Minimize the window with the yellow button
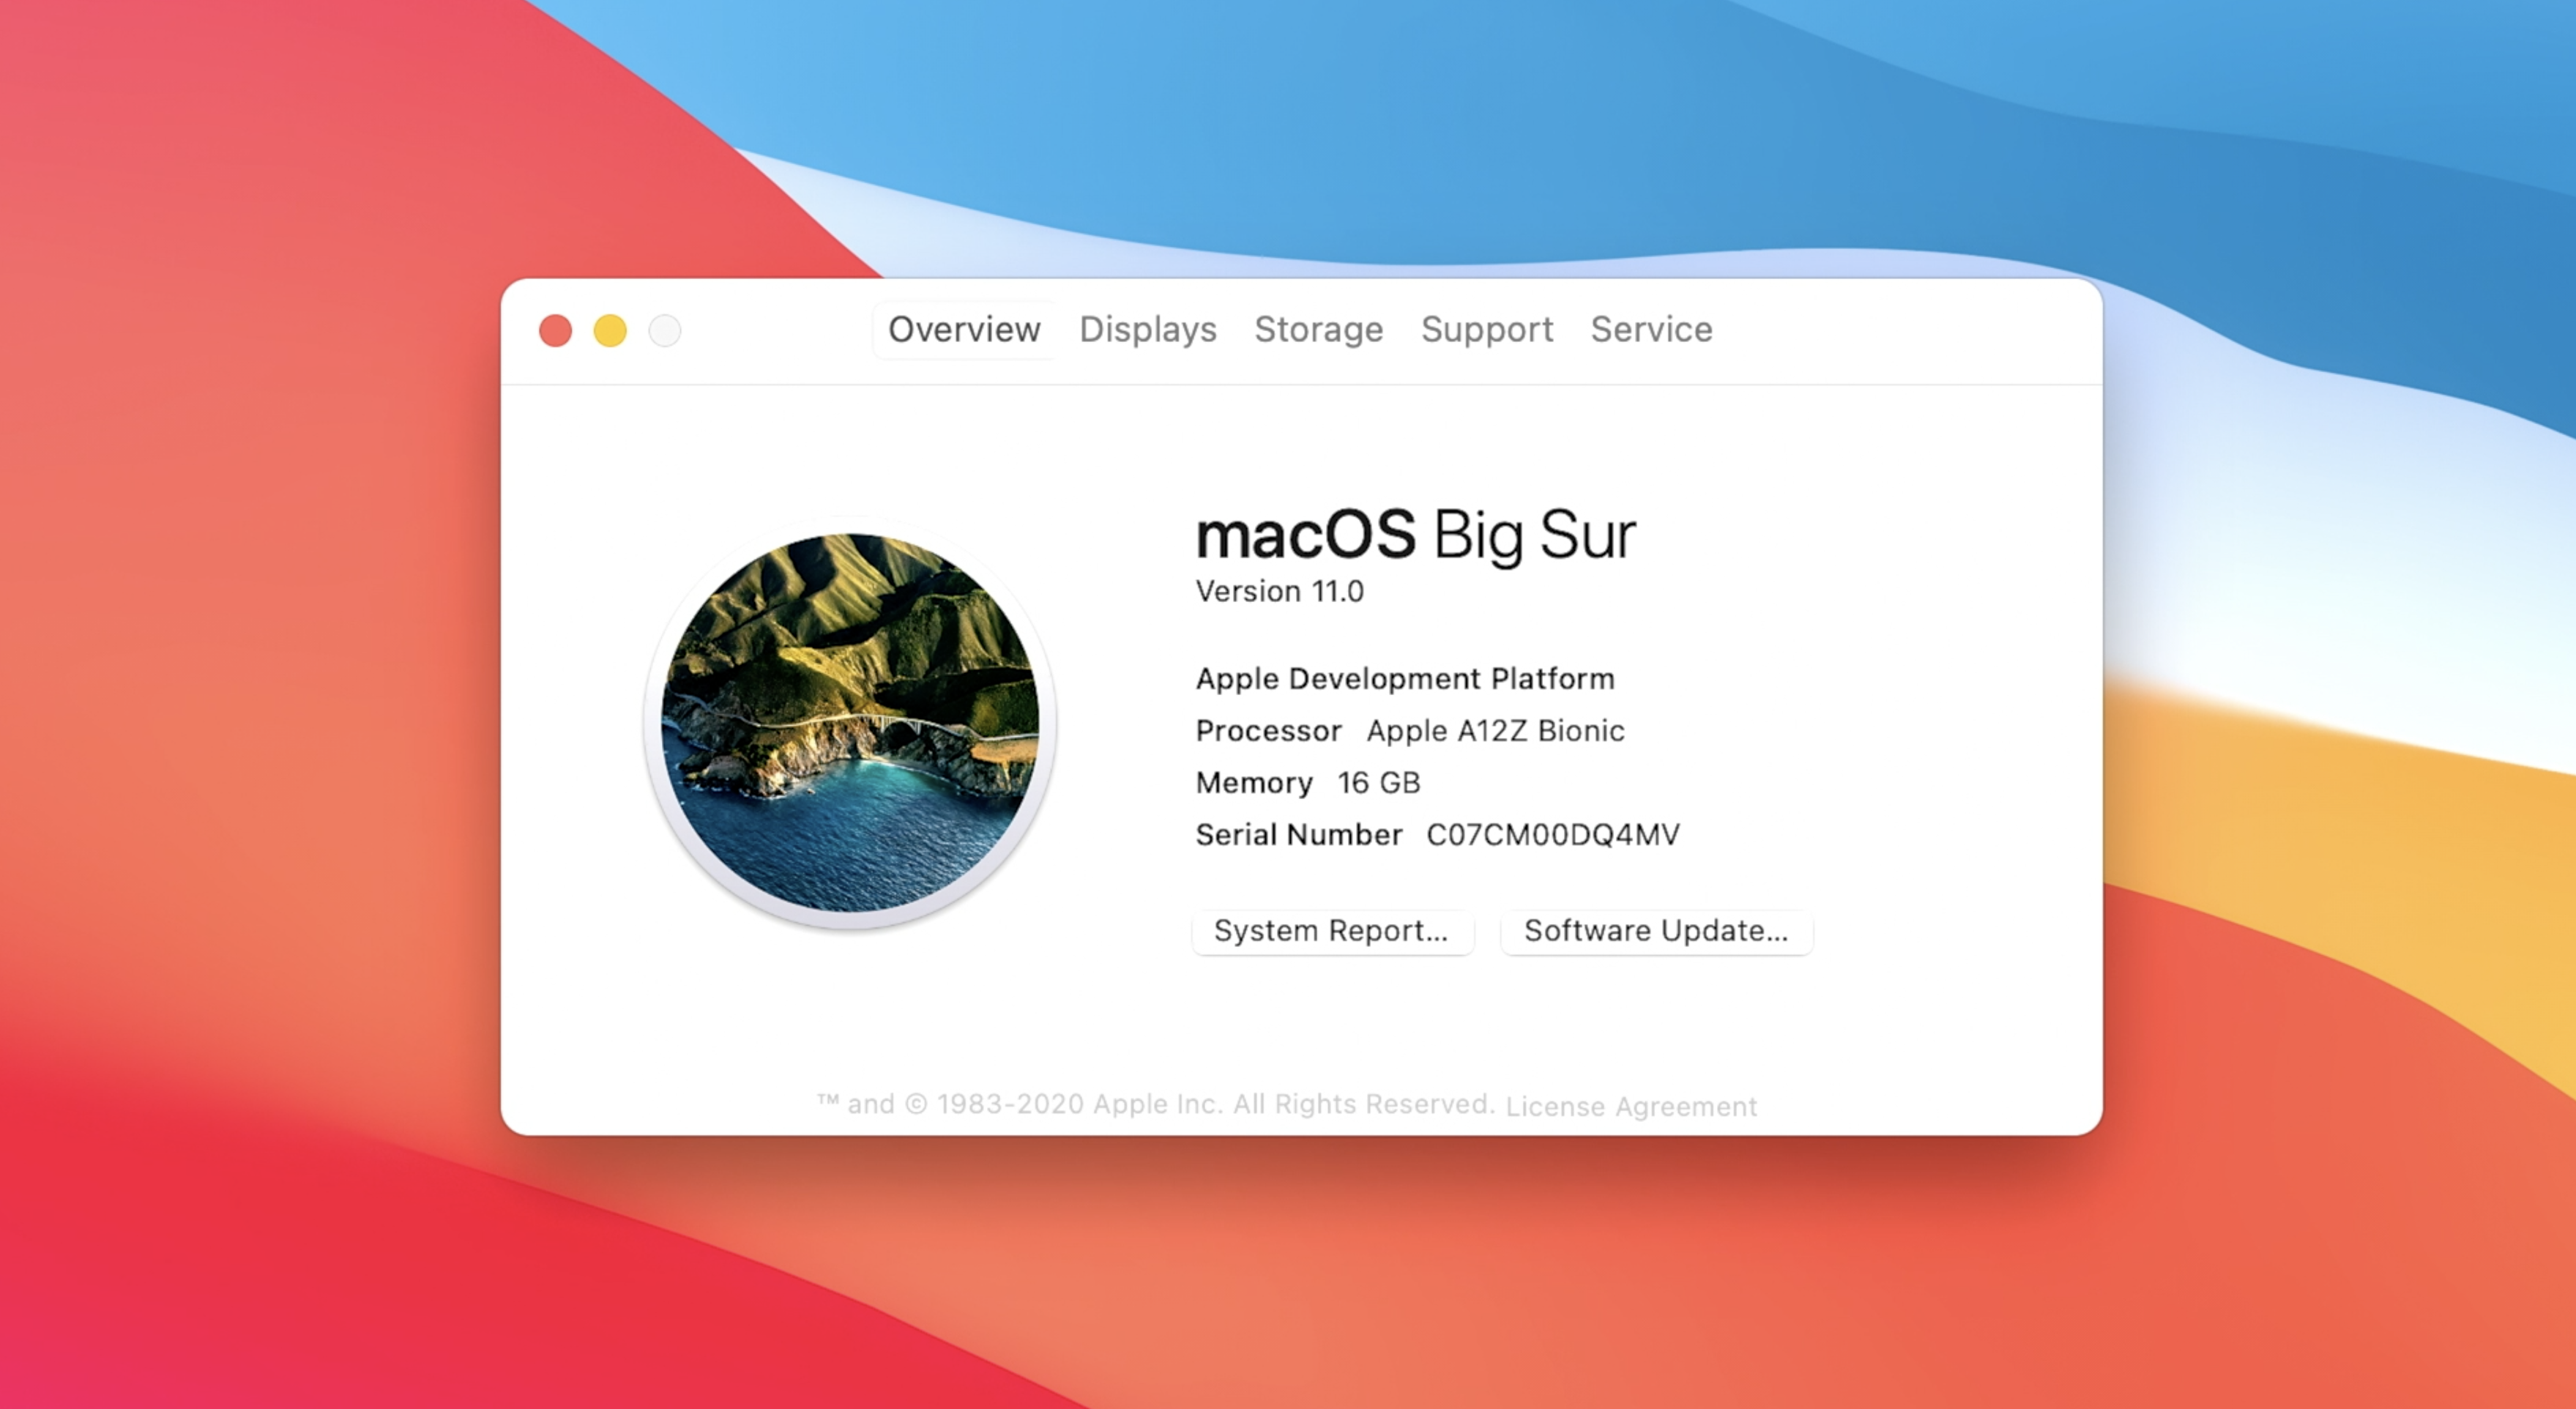2576x1409 pixels. tap(610, 331)
